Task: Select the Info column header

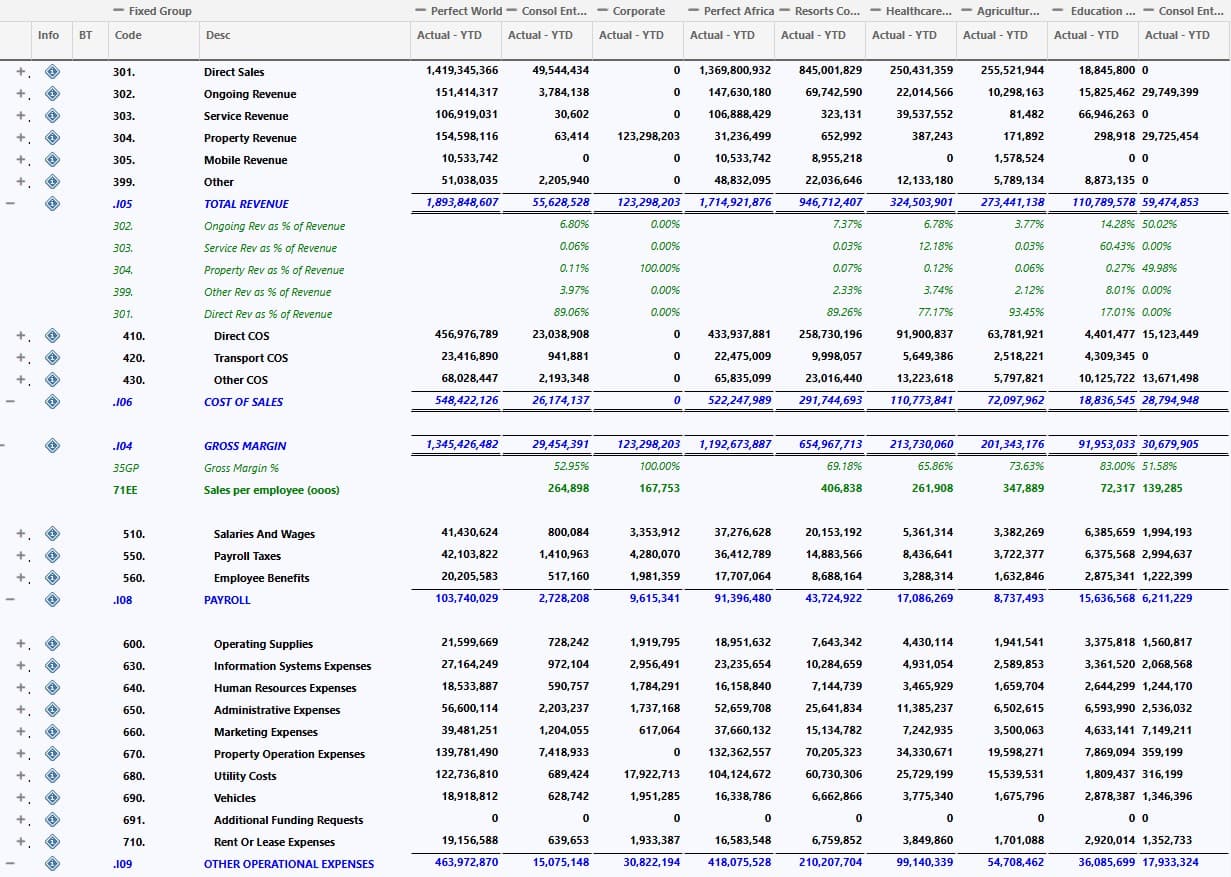Action: (x=48, y=35)
